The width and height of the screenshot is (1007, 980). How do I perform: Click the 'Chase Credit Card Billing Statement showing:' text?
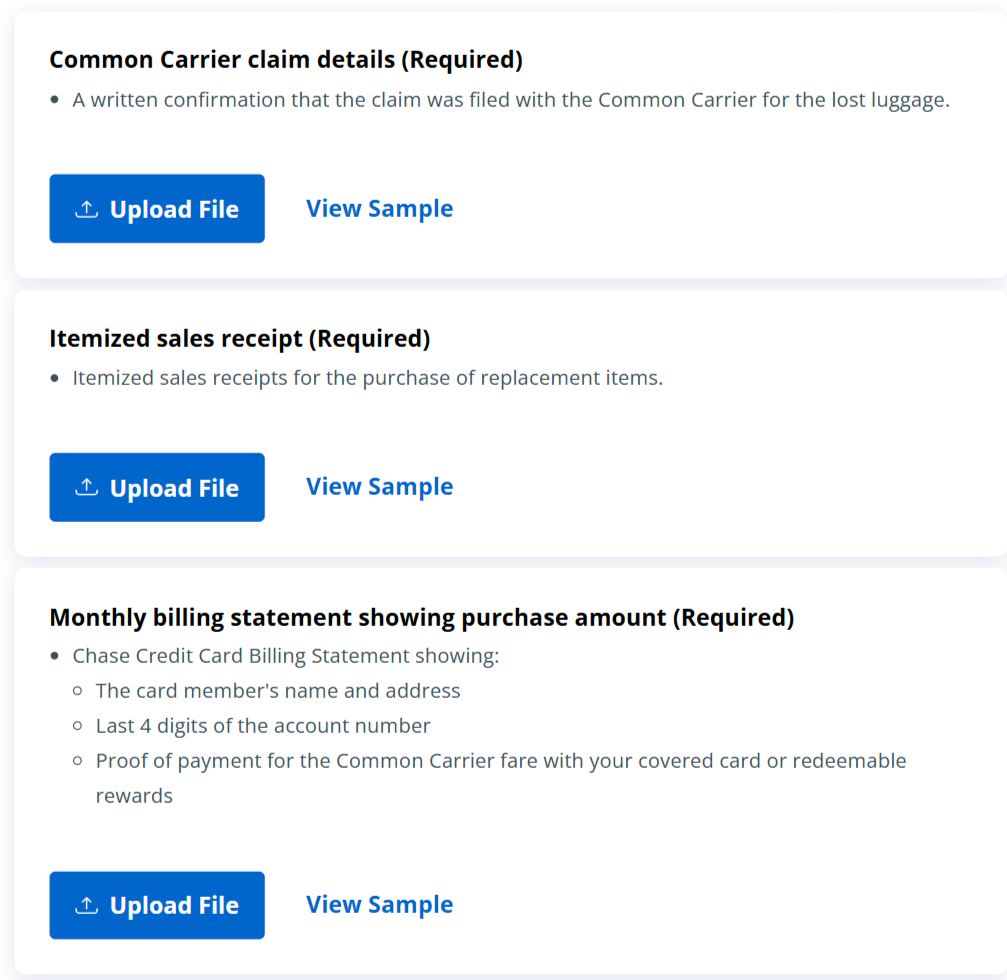pyautogui.click(x=285, y=656)
